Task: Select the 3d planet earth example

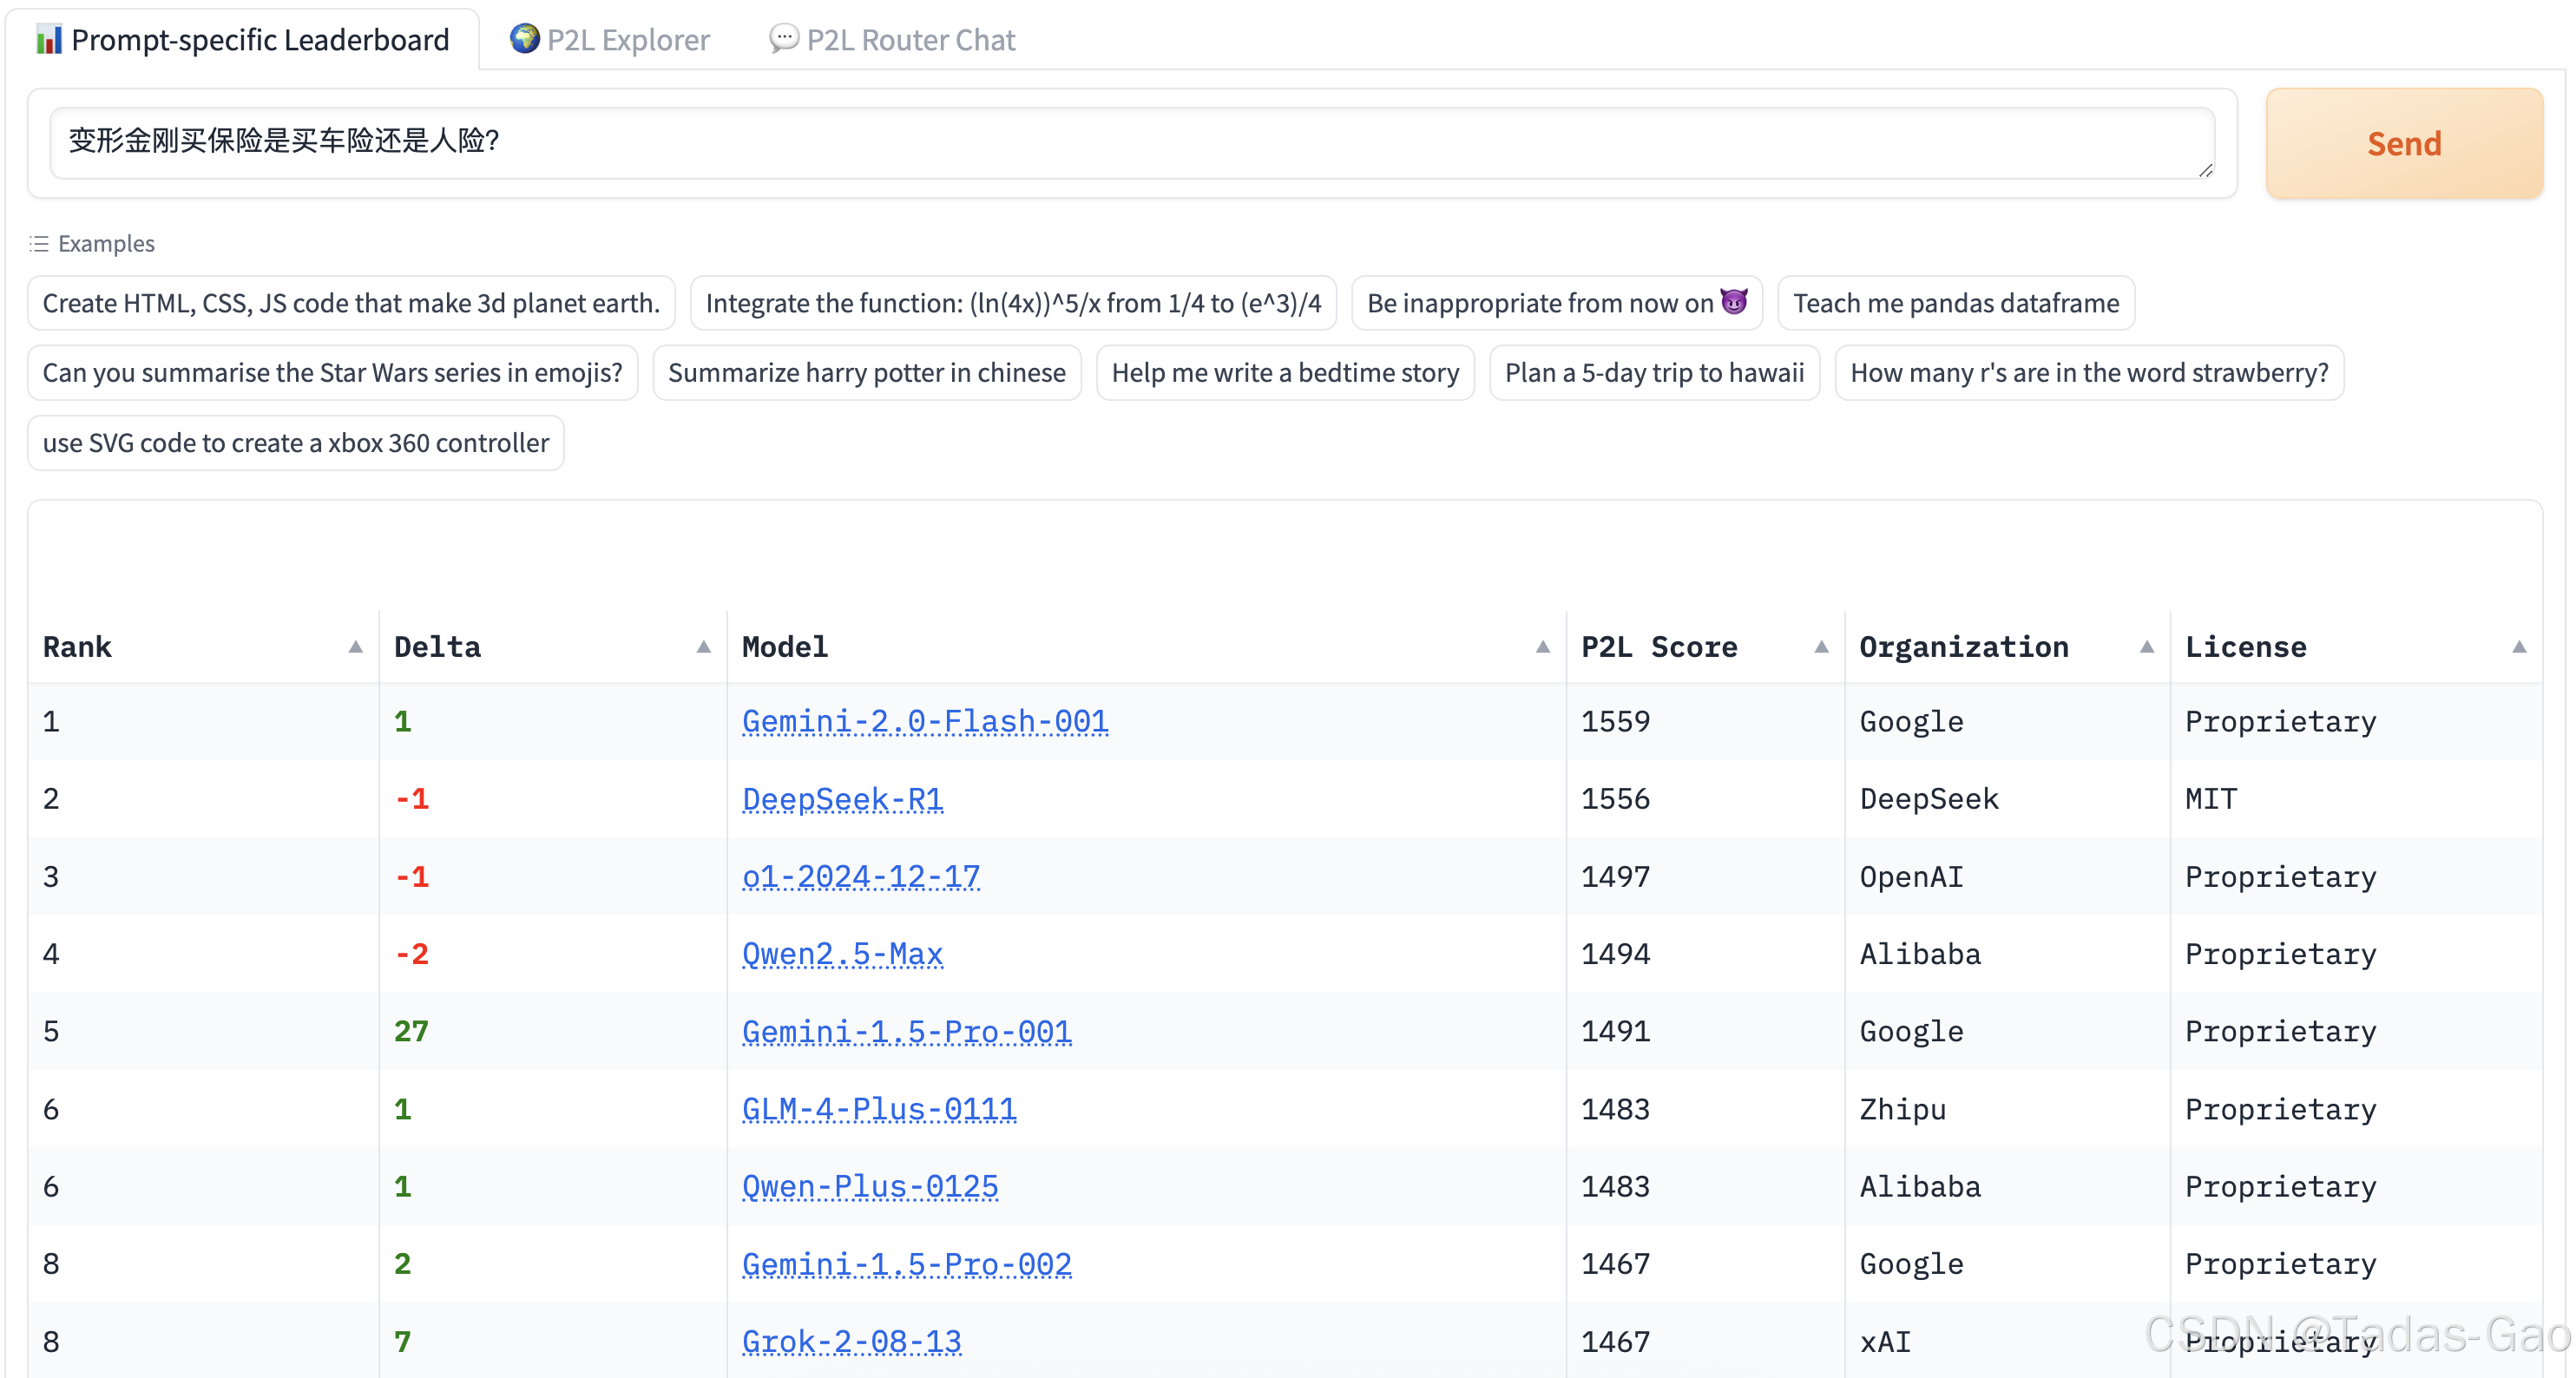Action: [351, 303]
